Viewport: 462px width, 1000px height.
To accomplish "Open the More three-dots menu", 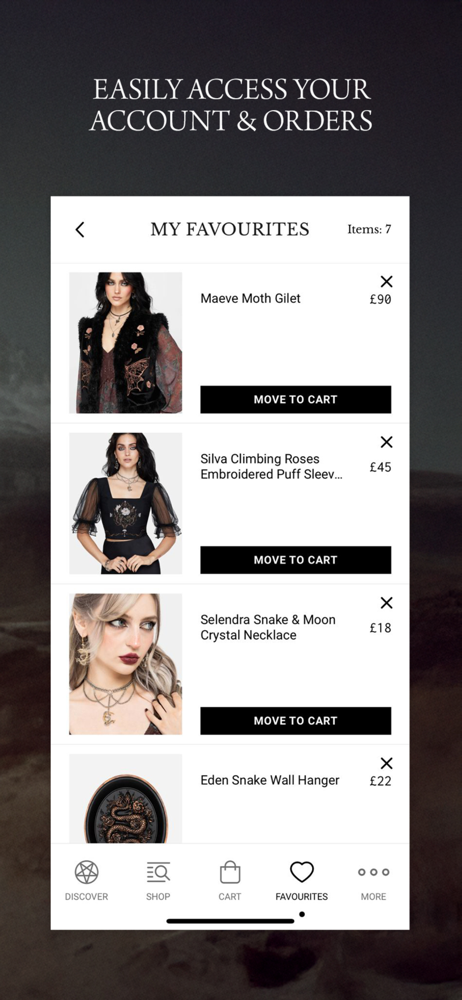I will click(373, 872).
